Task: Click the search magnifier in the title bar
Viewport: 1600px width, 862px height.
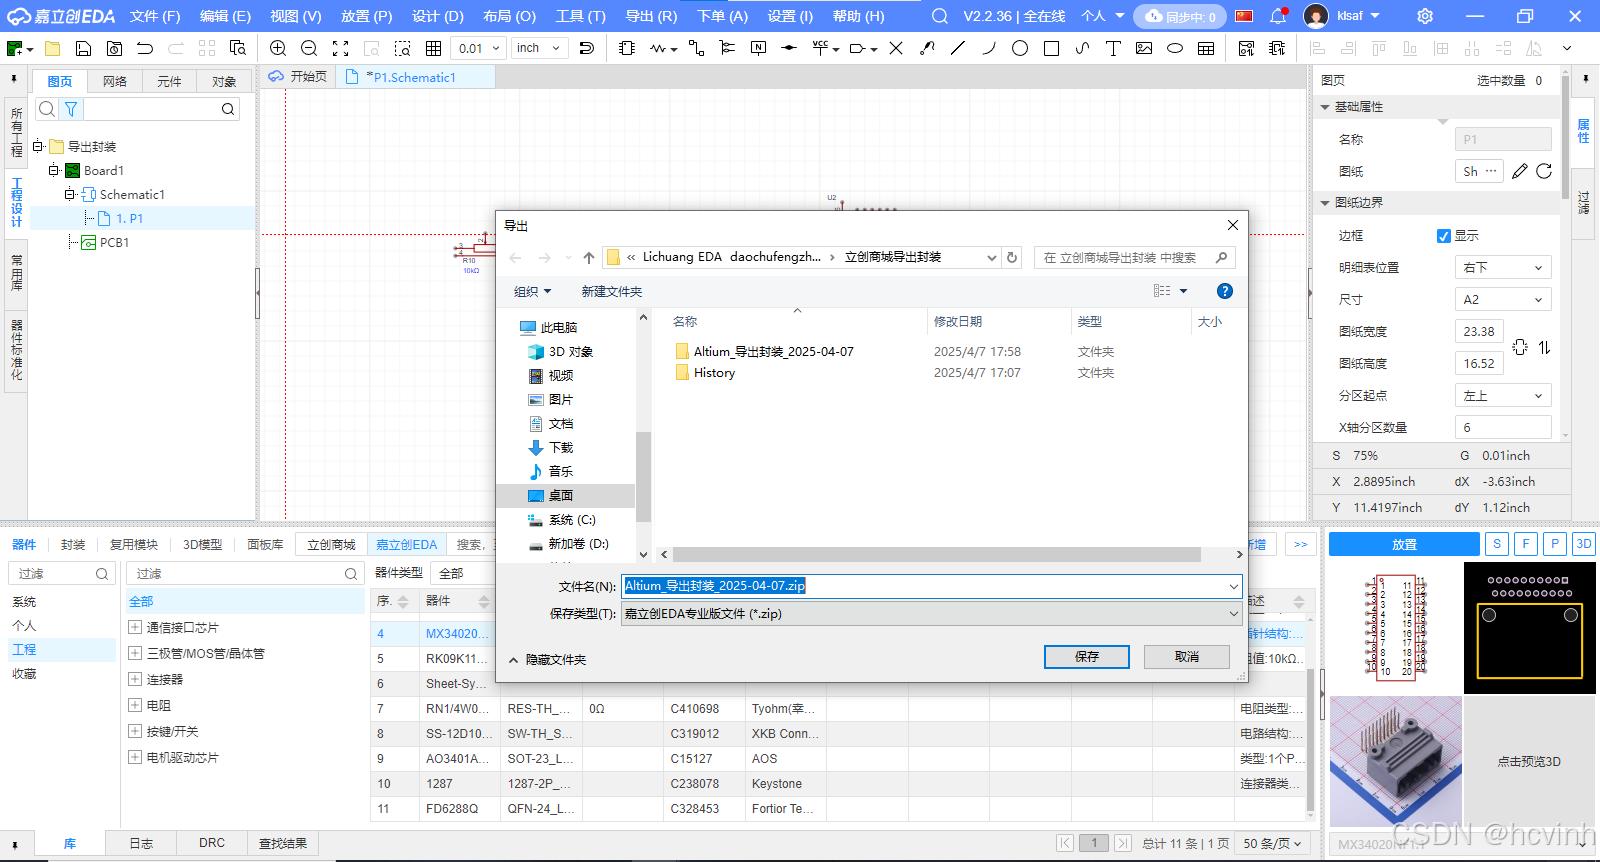Action: [x=939, y=16]
